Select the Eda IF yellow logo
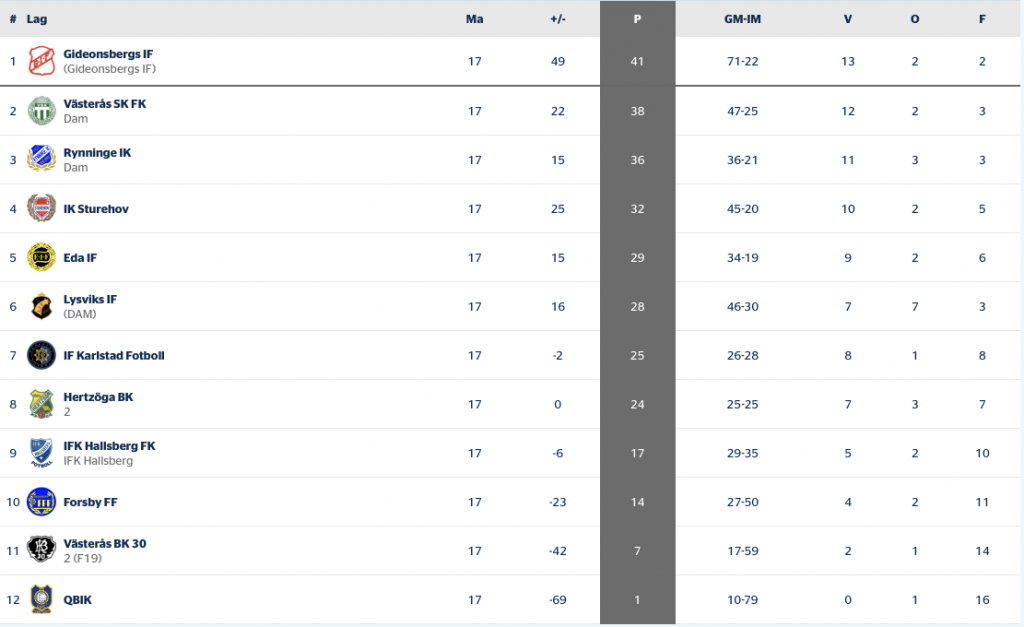Viewport: 1024px width, 627px height. pyautogui.click(x=41, y=257)
